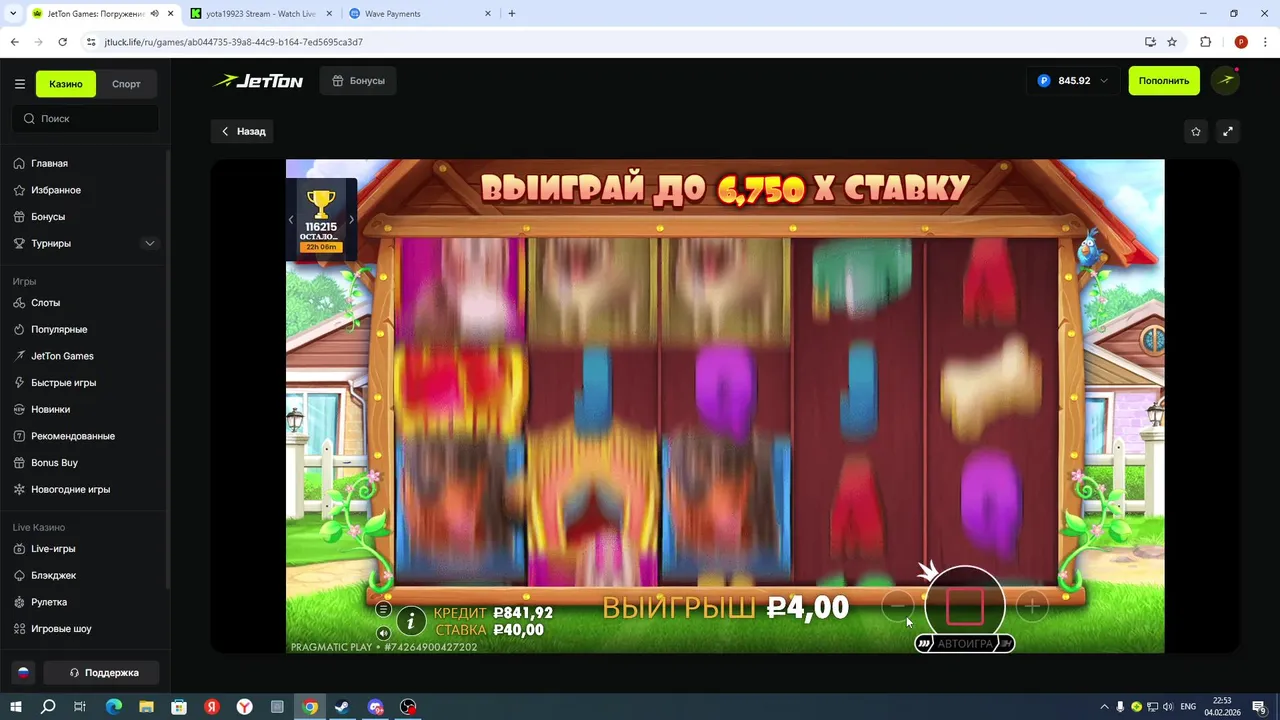
Task: Switch to the Спорт tab
Action: coord(126,84)
